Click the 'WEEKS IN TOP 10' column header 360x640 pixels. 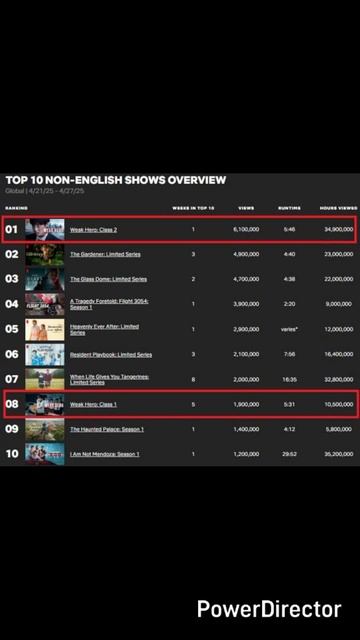[x=193, y=208]
